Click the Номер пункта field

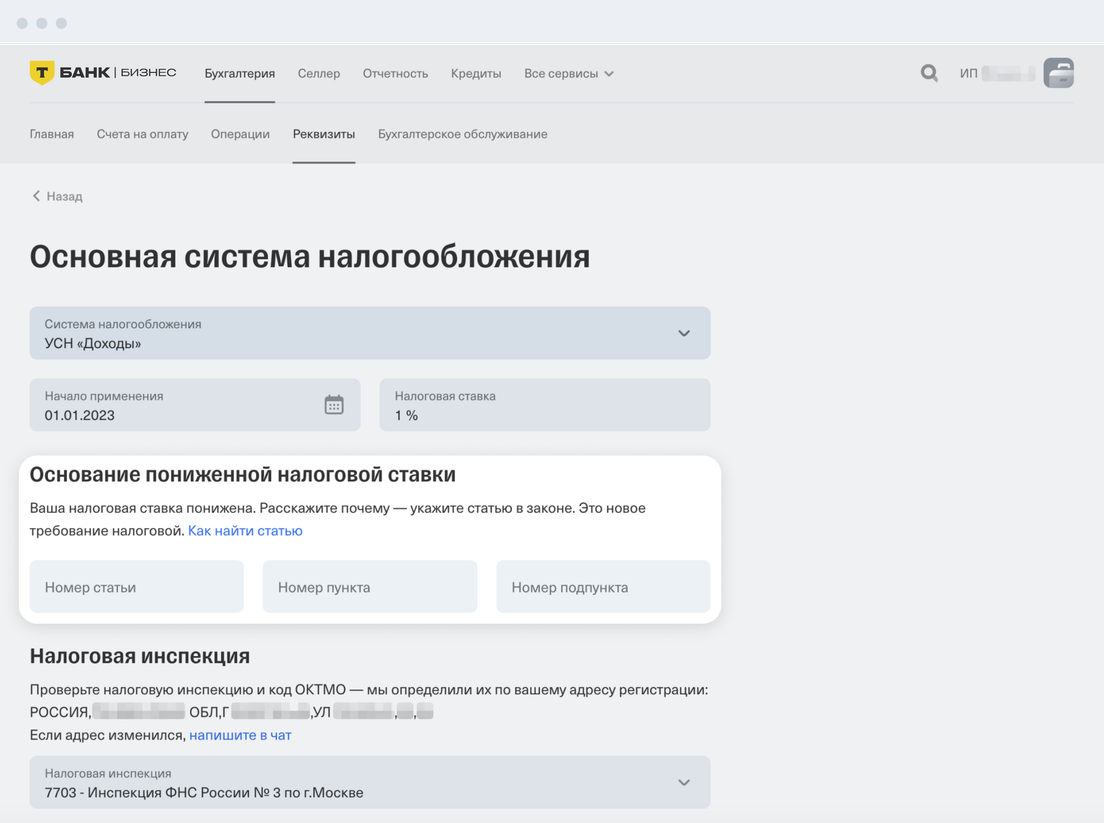tap(370, 586)
